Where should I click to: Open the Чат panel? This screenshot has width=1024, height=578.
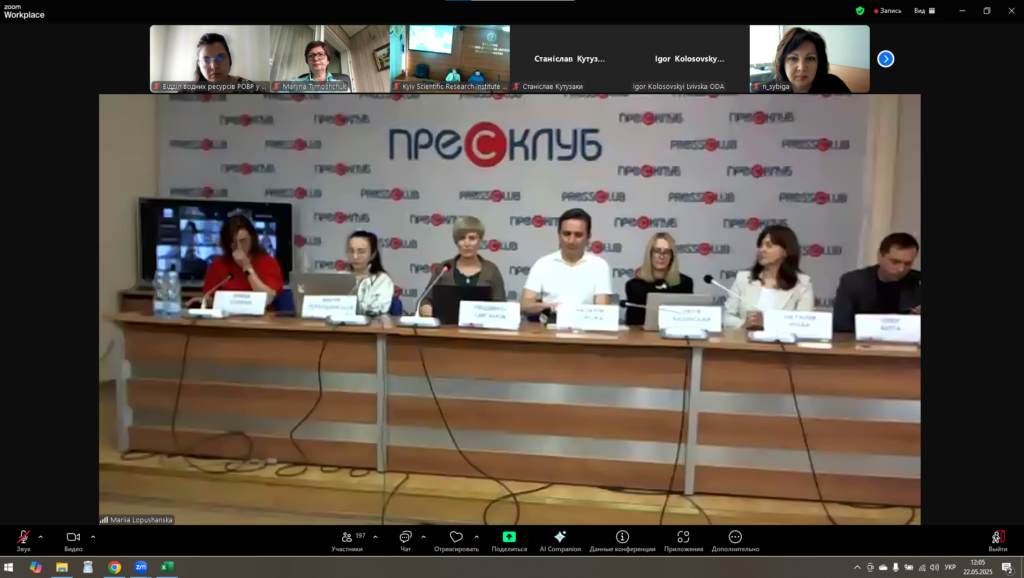(x=406, y=540)
